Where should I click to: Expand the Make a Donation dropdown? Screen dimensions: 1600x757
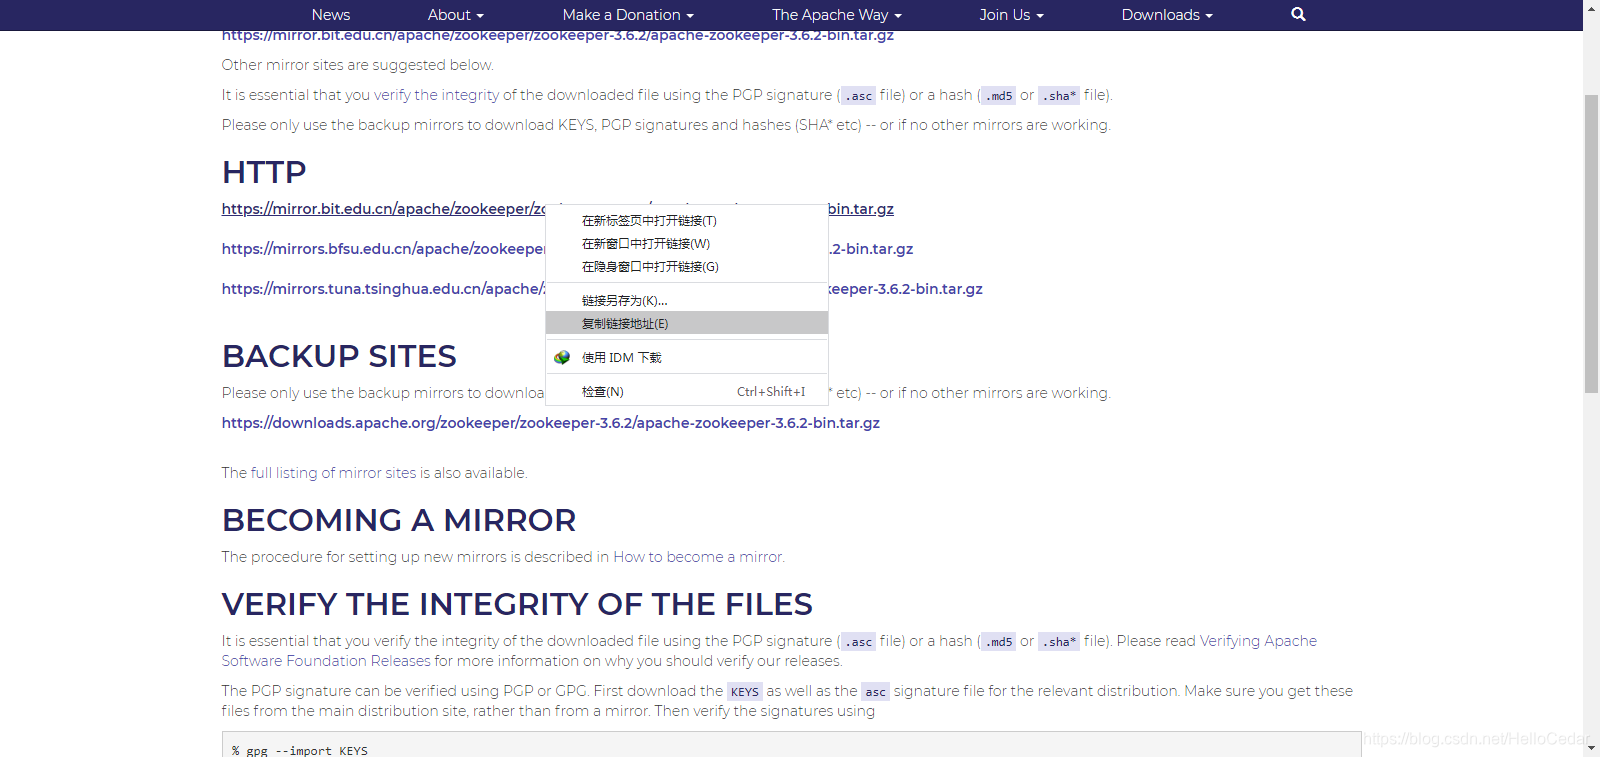coord(628,15)
